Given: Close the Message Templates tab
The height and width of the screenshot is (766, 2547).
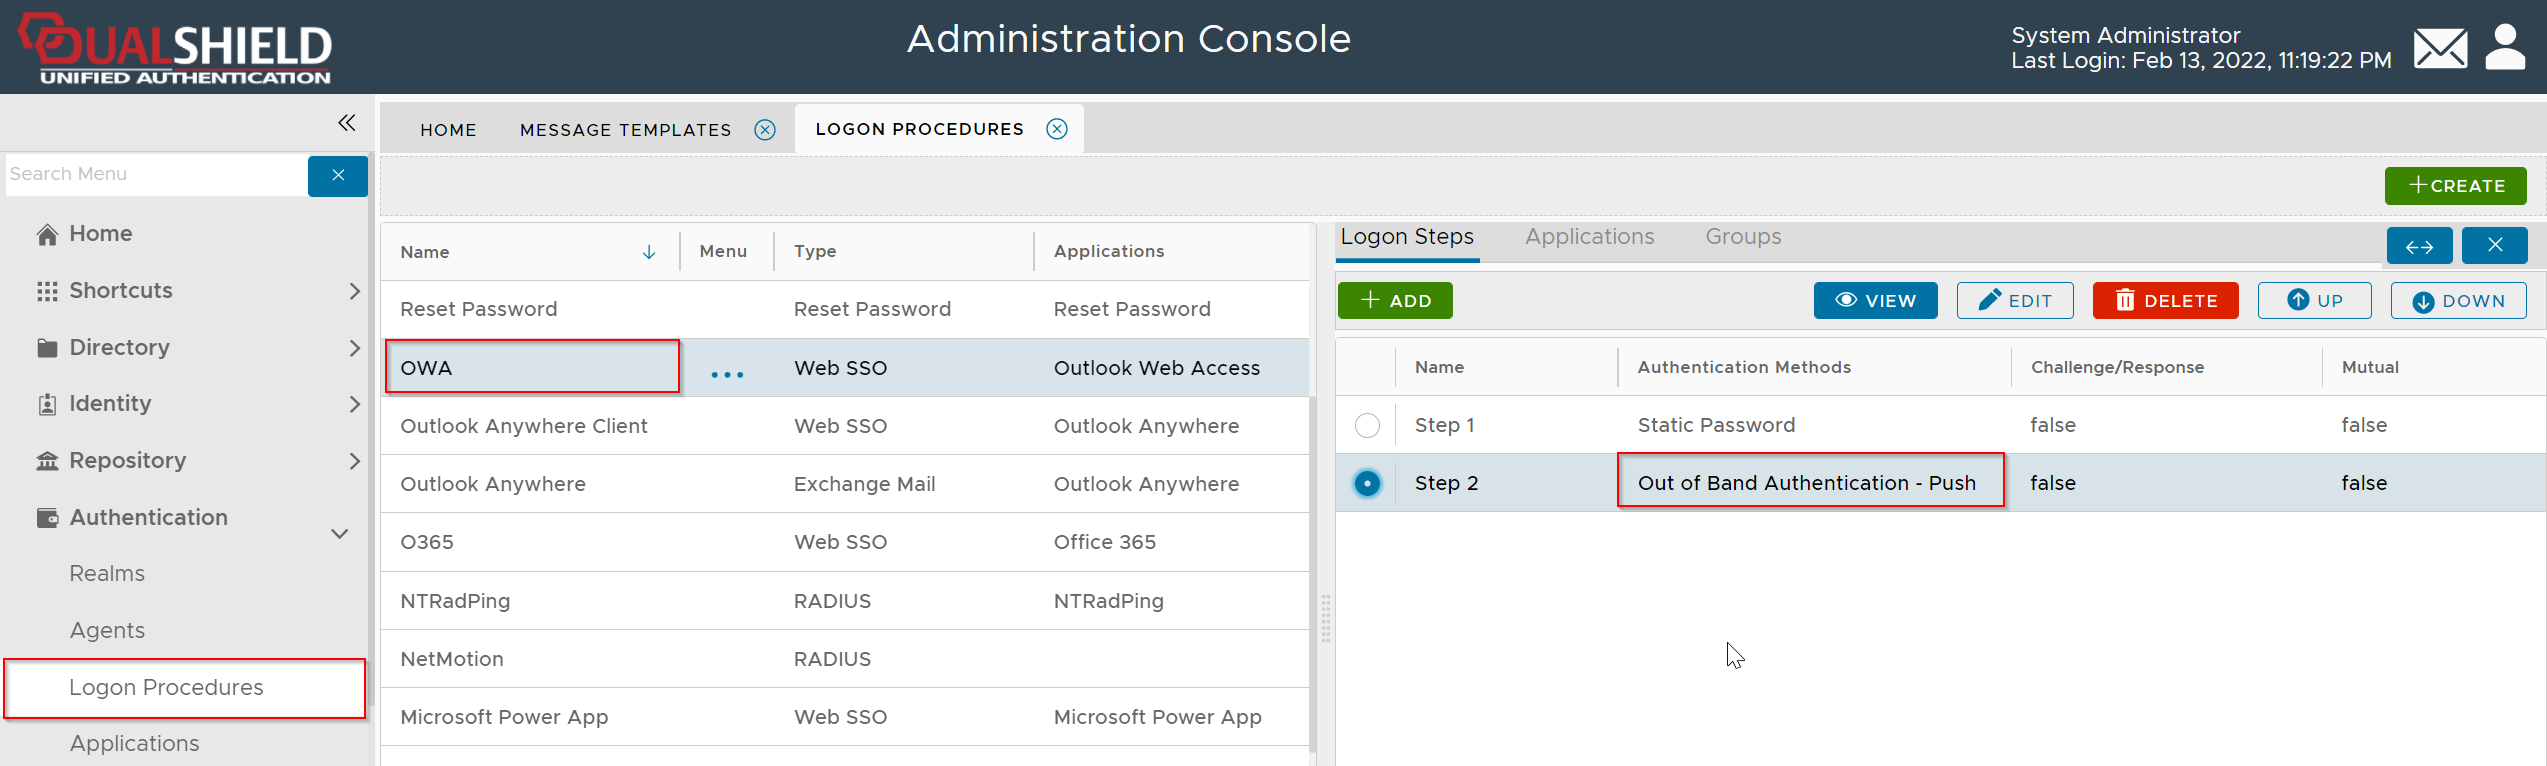Looking at the screenshot, I should [765, 130].
